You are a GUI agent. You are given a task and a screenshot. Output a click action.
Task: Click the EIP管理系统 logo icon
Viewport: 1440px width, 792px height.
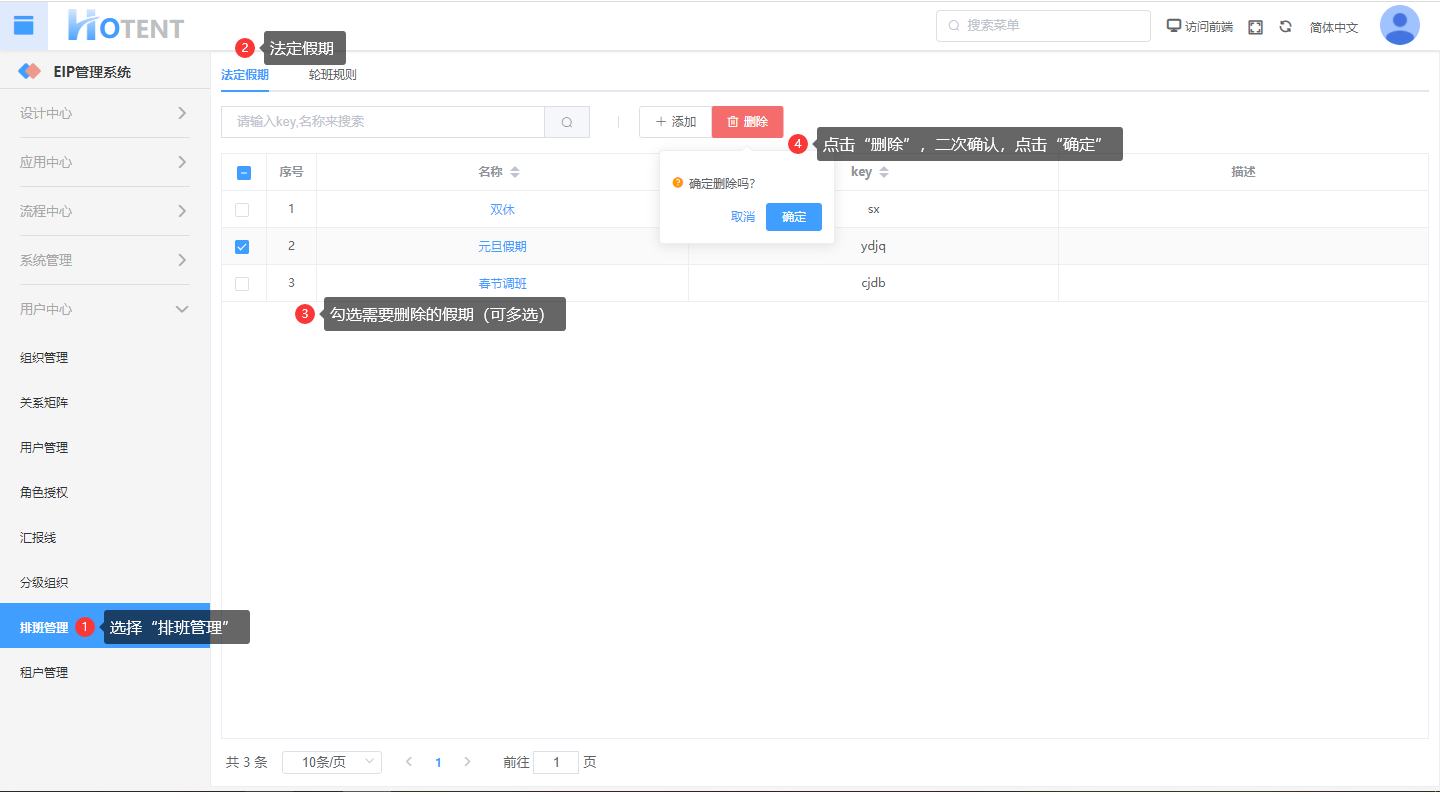(x=30, y=72)
